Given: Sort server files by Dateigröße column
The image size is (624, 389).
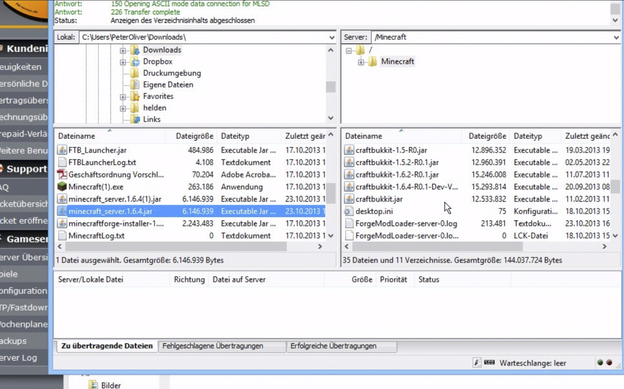Looking at the screenshot, I should pos(486,136).
